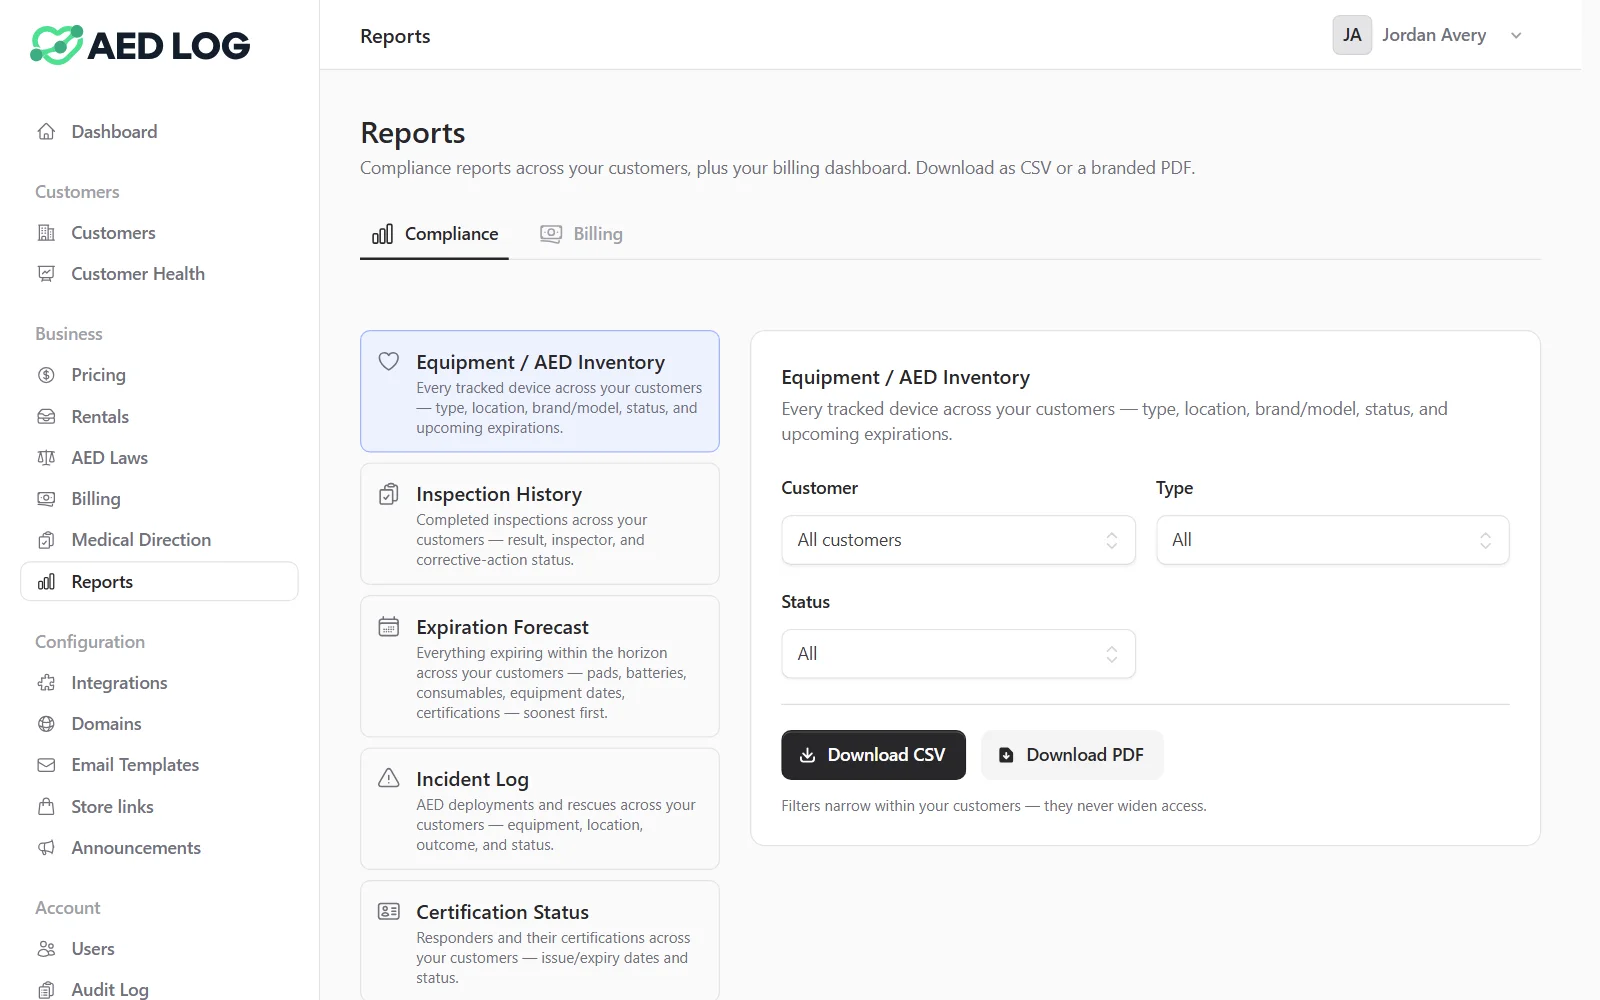This screenshot has height=1000, width=1600.
Task: Click the Announcements megaphone icon
Action: click(x=46, y=848)
